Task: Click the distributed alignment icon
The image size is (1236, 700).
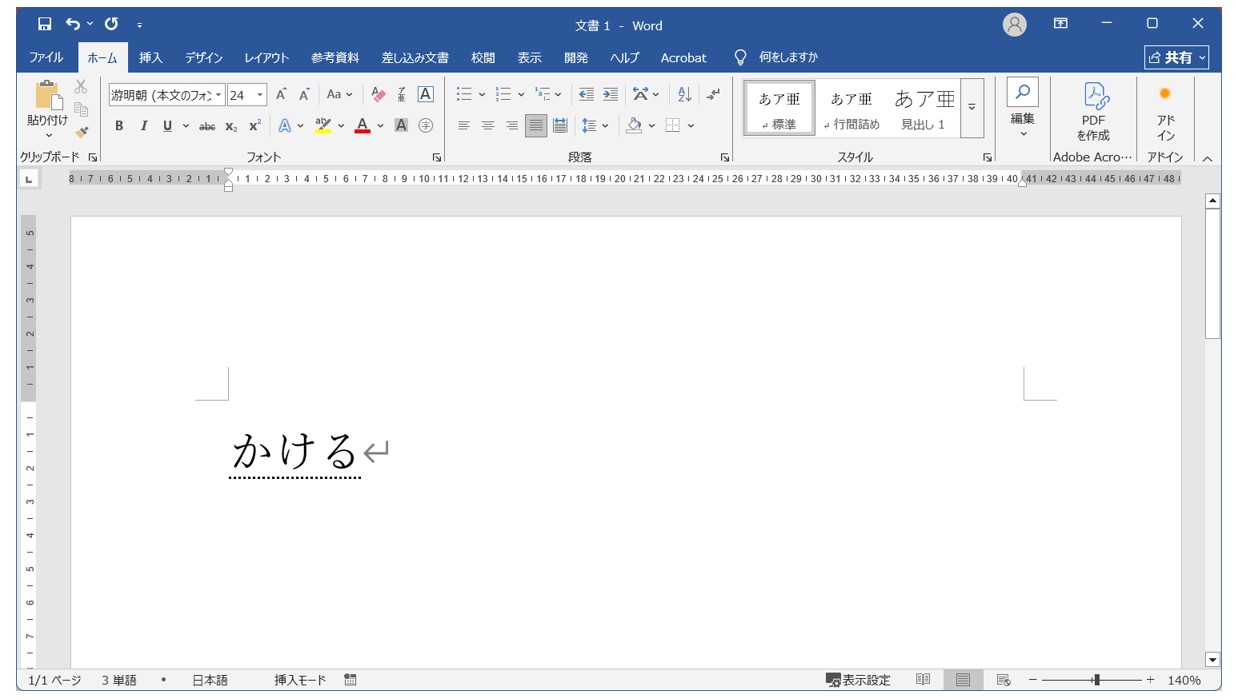Action: pyautogui.click(x=560, y=126)
